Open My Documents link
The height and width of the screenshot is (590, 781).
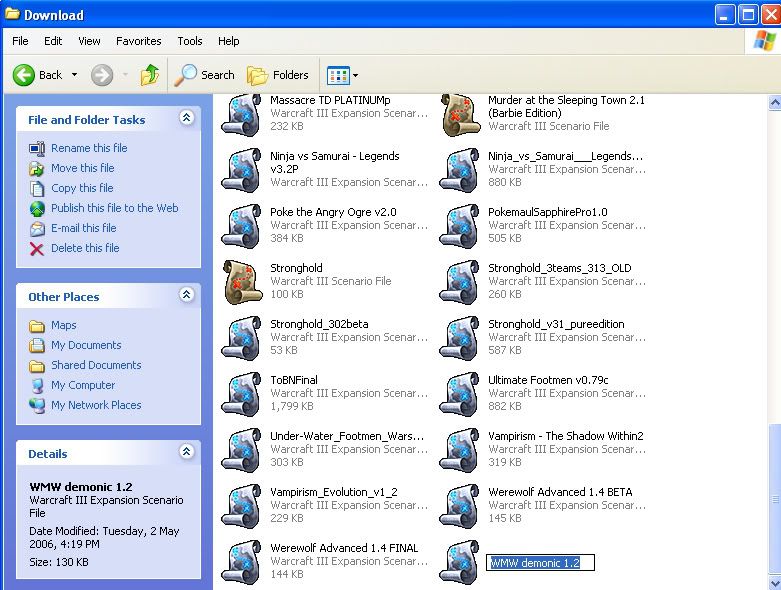(x=86, y=345)
